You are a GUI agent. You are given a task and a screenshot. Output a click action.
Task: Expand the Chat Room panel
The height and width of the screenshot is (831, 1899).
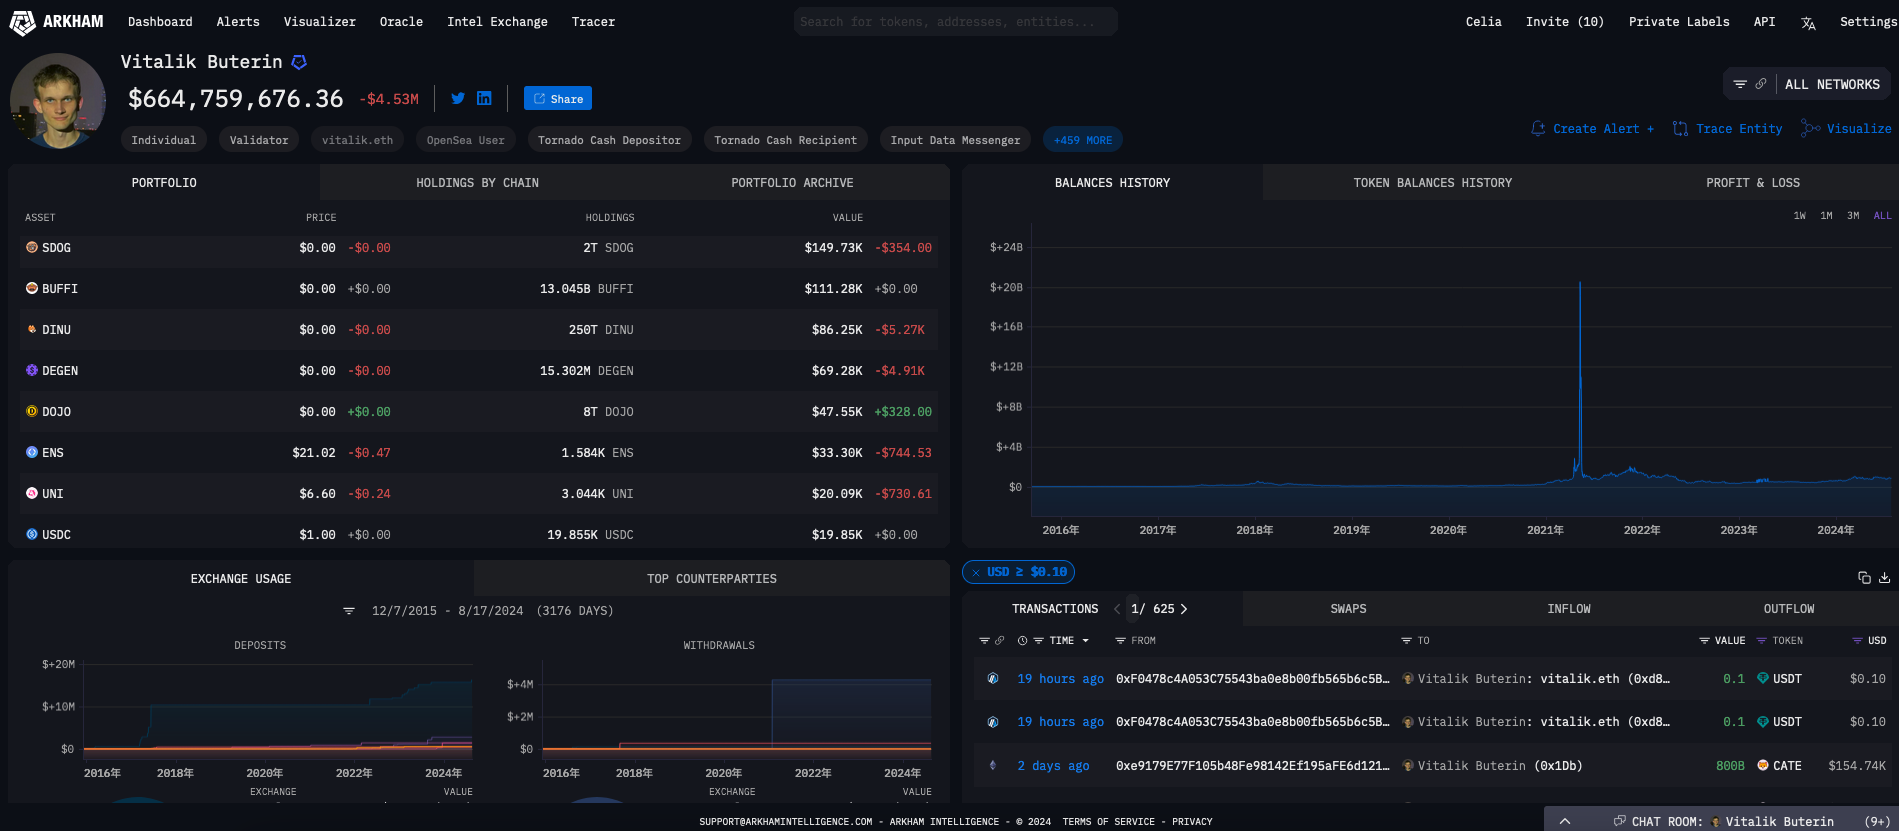1565,821
